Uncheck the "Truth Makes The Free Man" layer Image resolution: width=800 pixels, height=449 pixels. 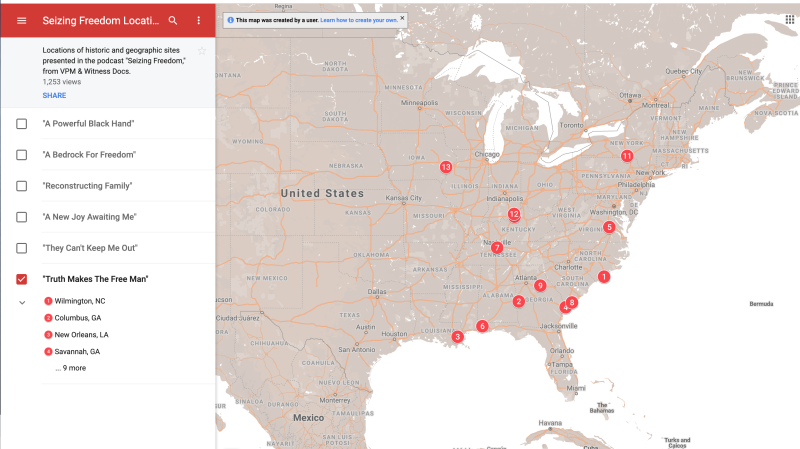pos(21,279)
